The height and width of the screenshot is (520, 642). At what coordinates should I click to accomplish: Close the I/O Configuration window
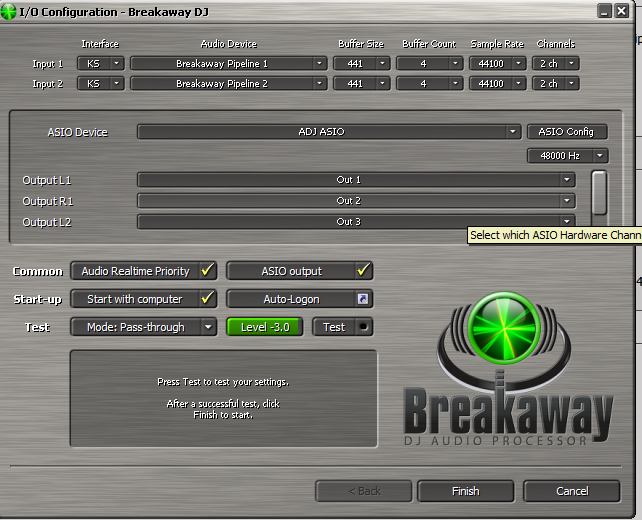(x=622, y=11)
